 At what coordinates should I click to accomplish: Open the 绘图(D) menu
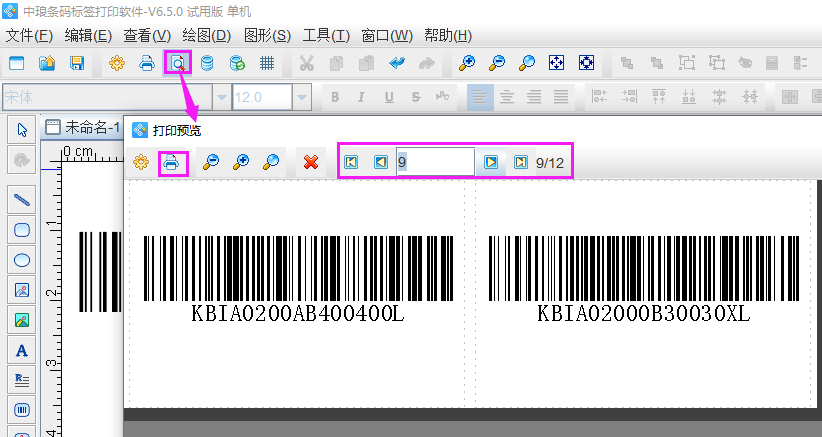point(207,36)
